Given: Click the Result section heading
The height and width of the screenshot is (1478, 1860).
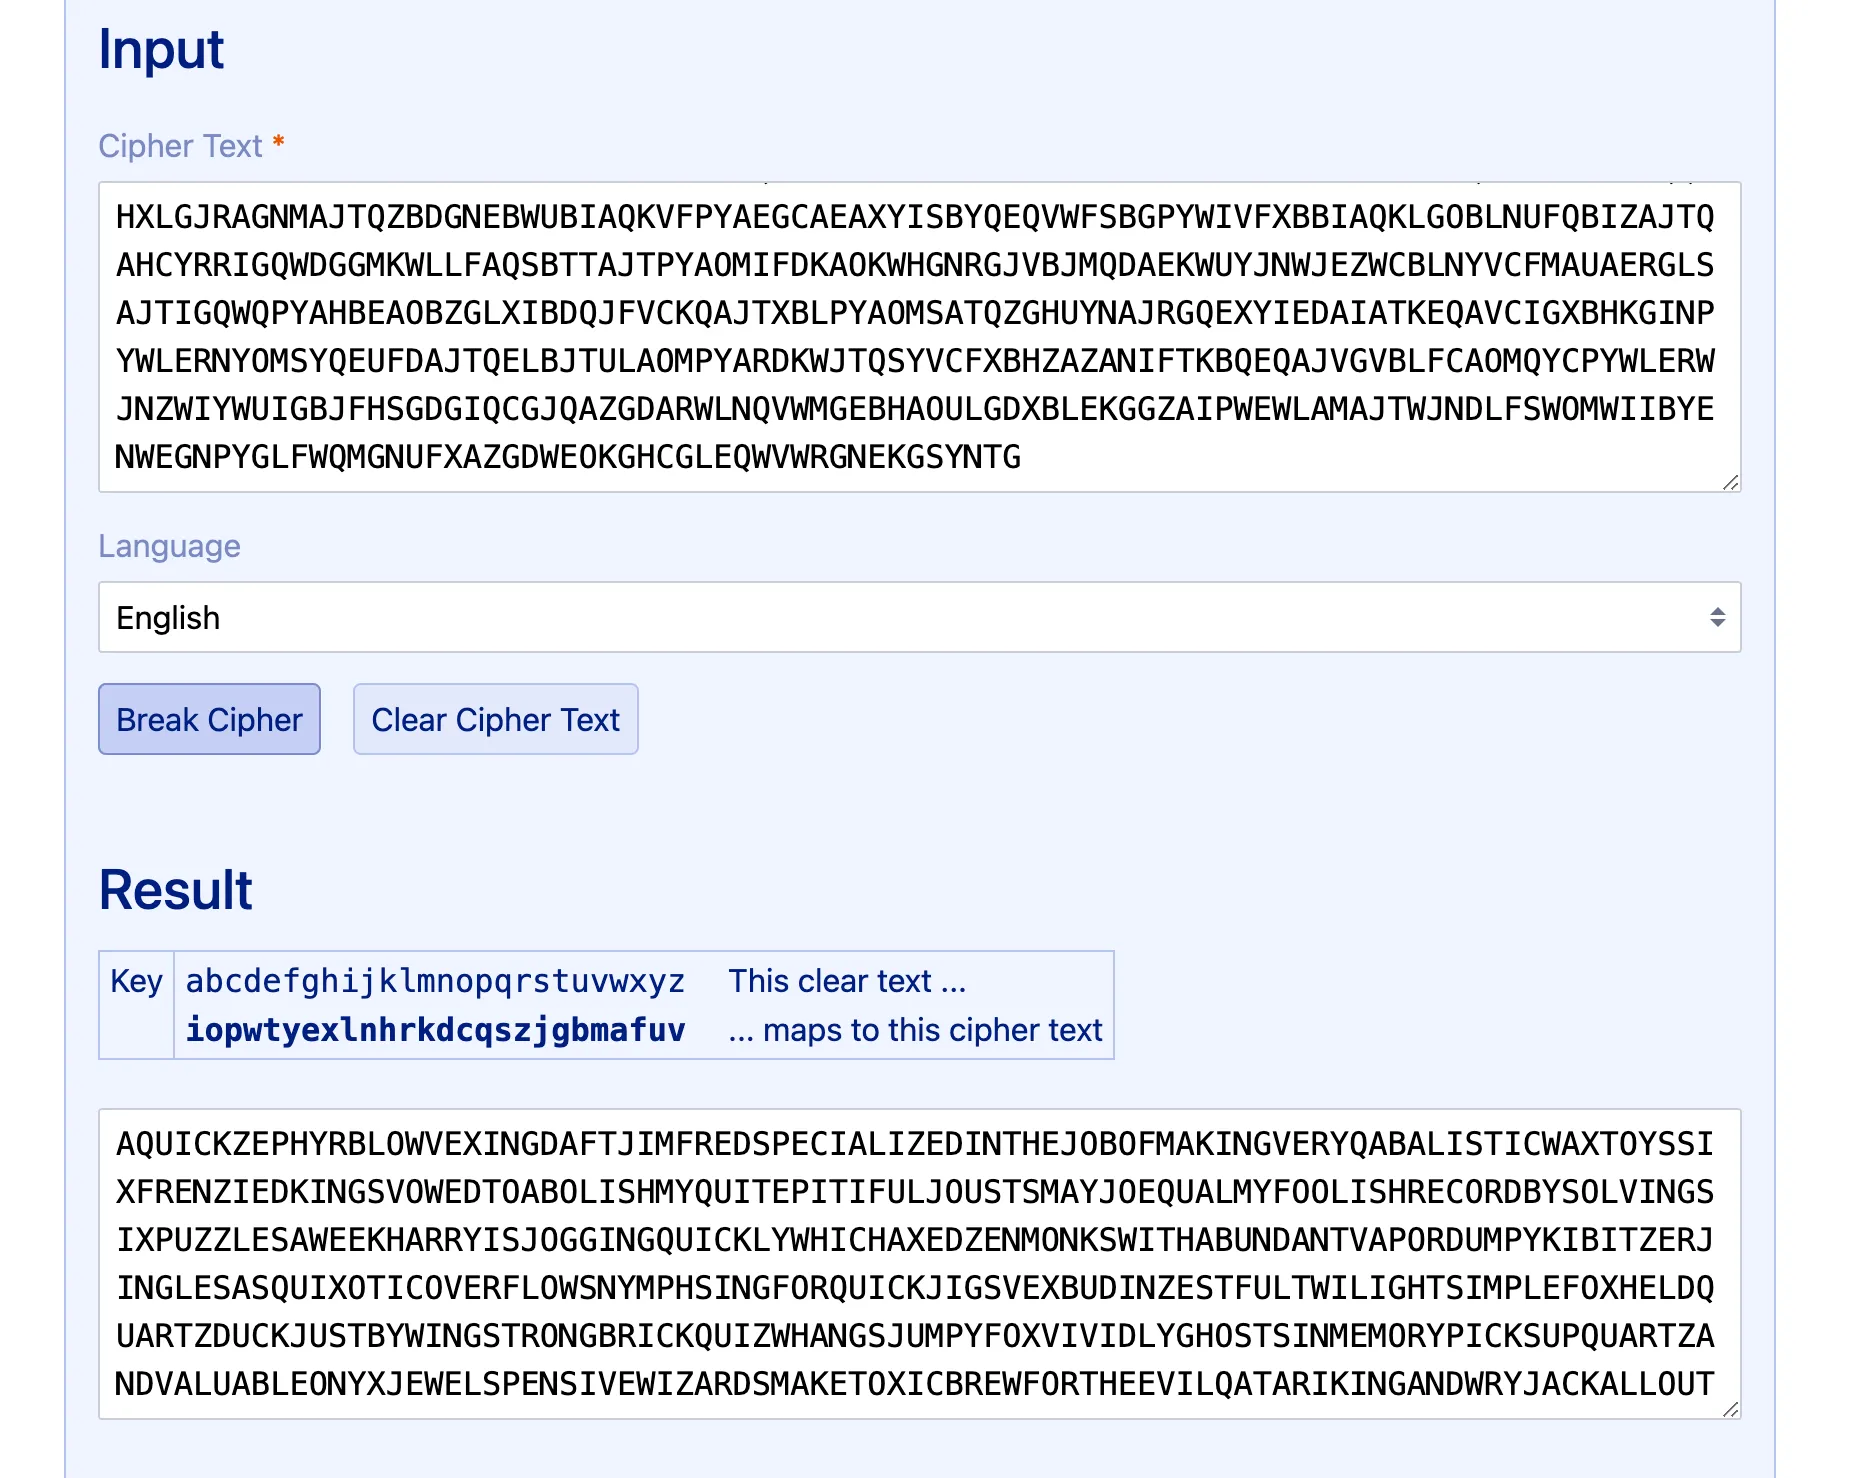Looking at the screenshot, I should [x=175, y=889].
